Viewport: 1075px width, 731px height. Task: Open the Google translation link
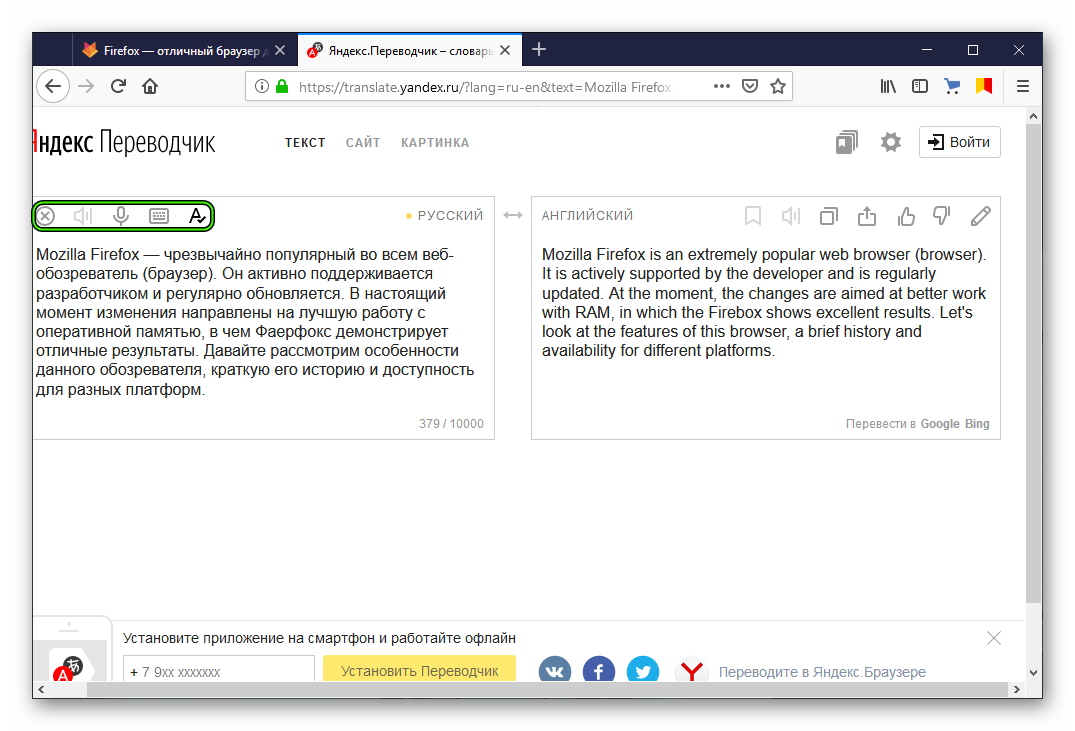pos(940,424)
